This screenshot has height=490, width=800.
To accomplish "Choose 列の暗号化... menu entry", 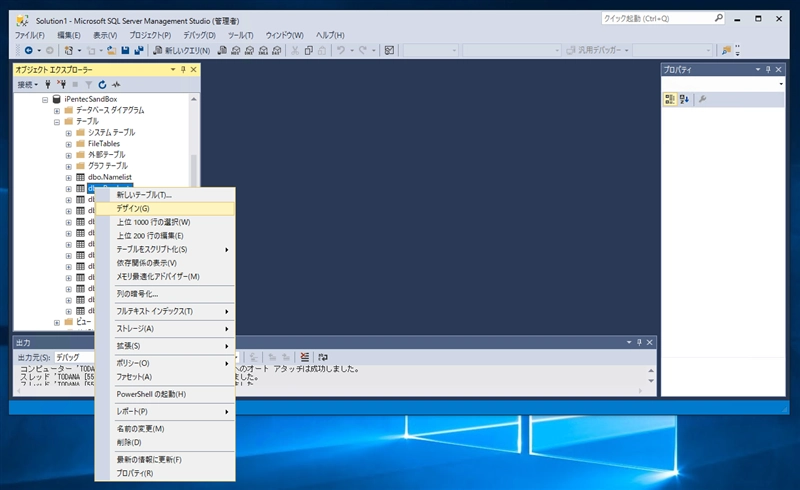I will 165,294.
